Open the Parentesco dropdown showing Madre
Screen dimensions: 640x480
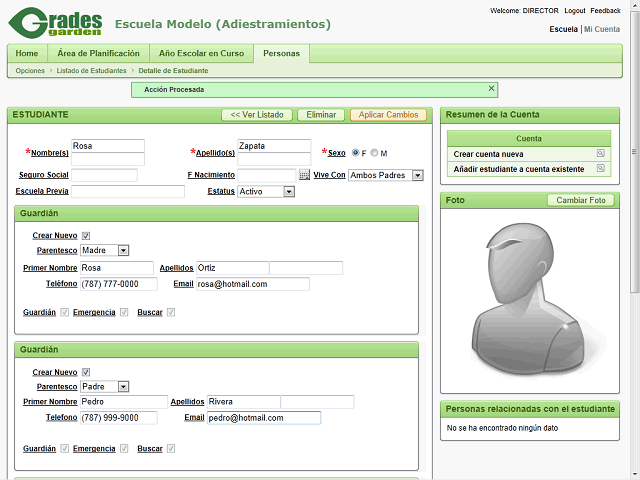click(123, 251)
